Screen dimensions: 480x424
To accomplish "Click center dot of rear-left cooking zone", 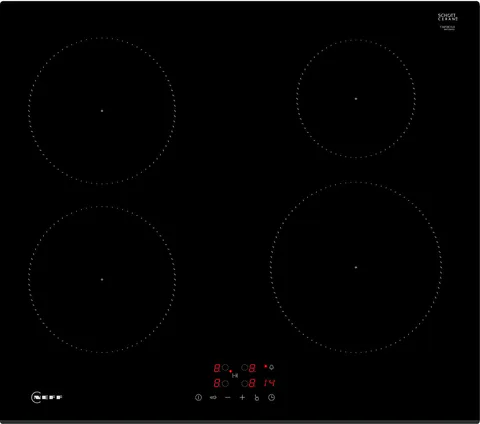I will tap(102, 111).
